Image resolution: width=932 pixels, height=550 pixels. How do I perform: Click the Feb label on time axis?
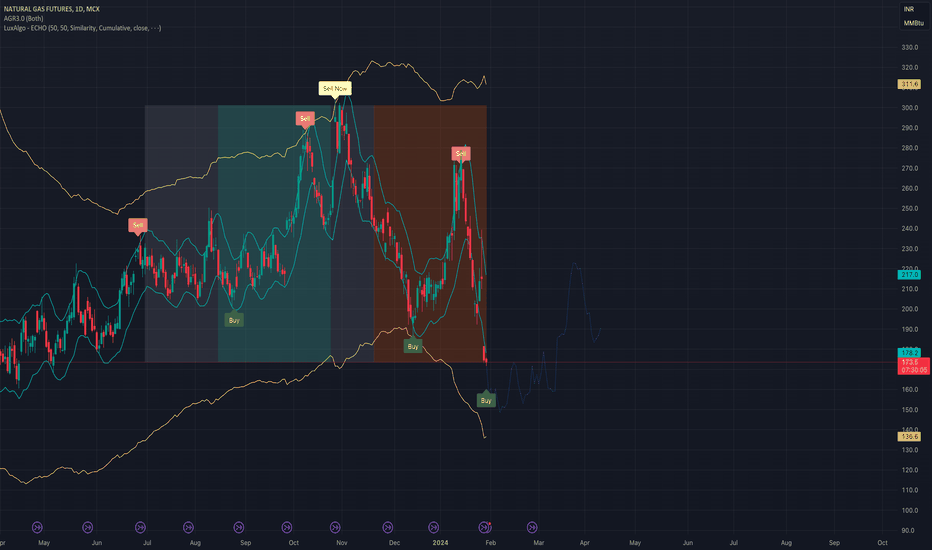click(491, 543)
